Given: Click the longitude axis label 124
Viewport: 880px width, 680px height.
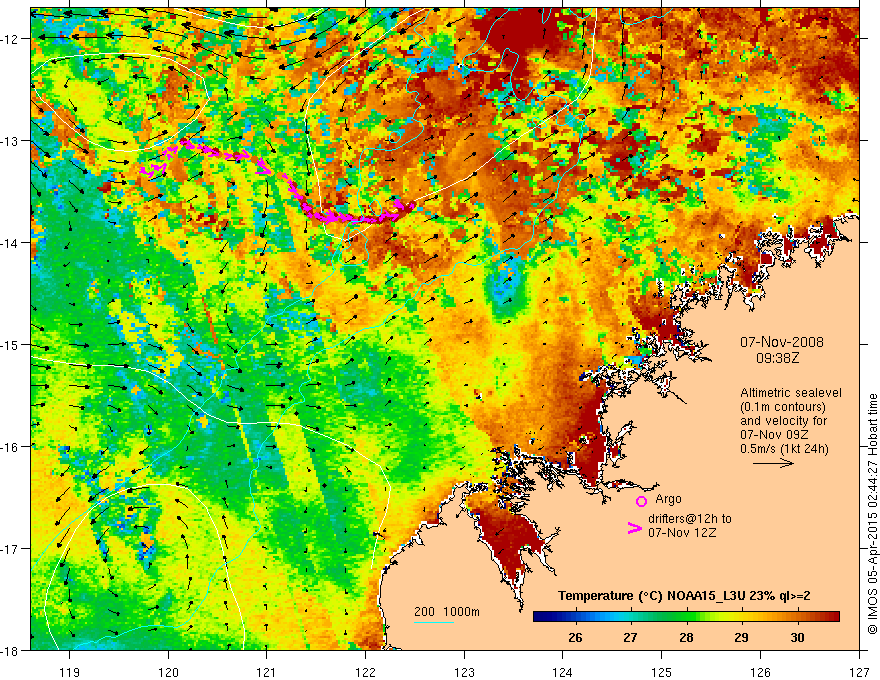Looking at the screenshot, I should click(x=563, y=672).
